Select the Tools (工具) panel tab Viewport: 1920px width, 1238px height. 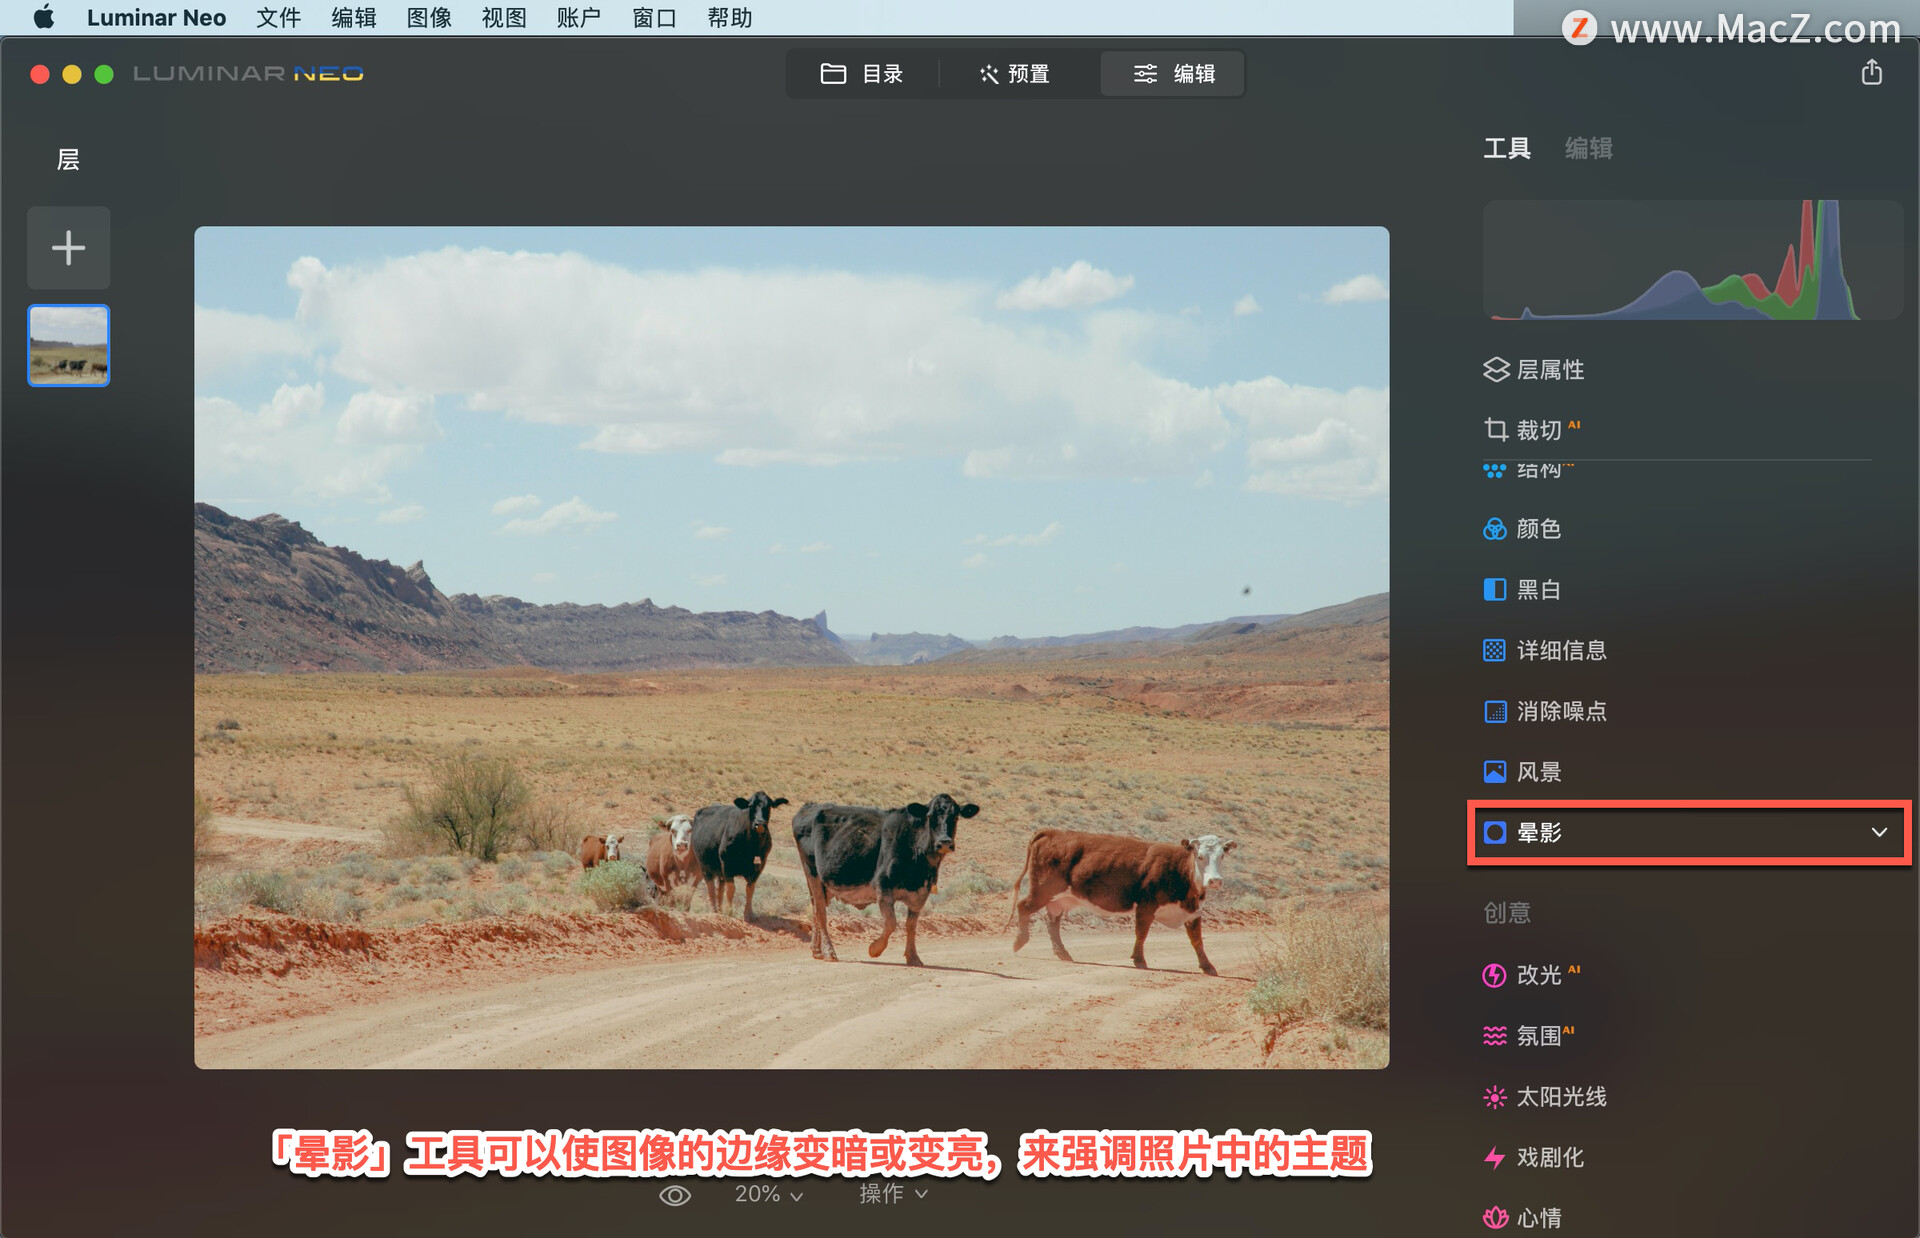(1507, 149)
